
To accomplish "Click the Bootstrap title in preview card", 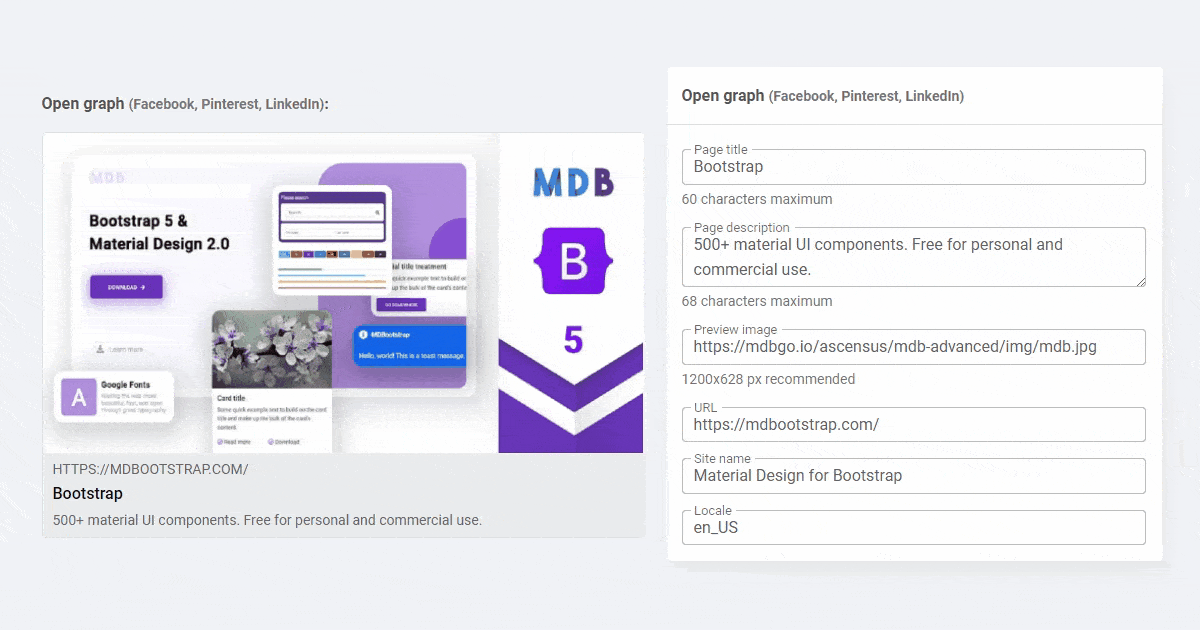I will click(88, 494).
